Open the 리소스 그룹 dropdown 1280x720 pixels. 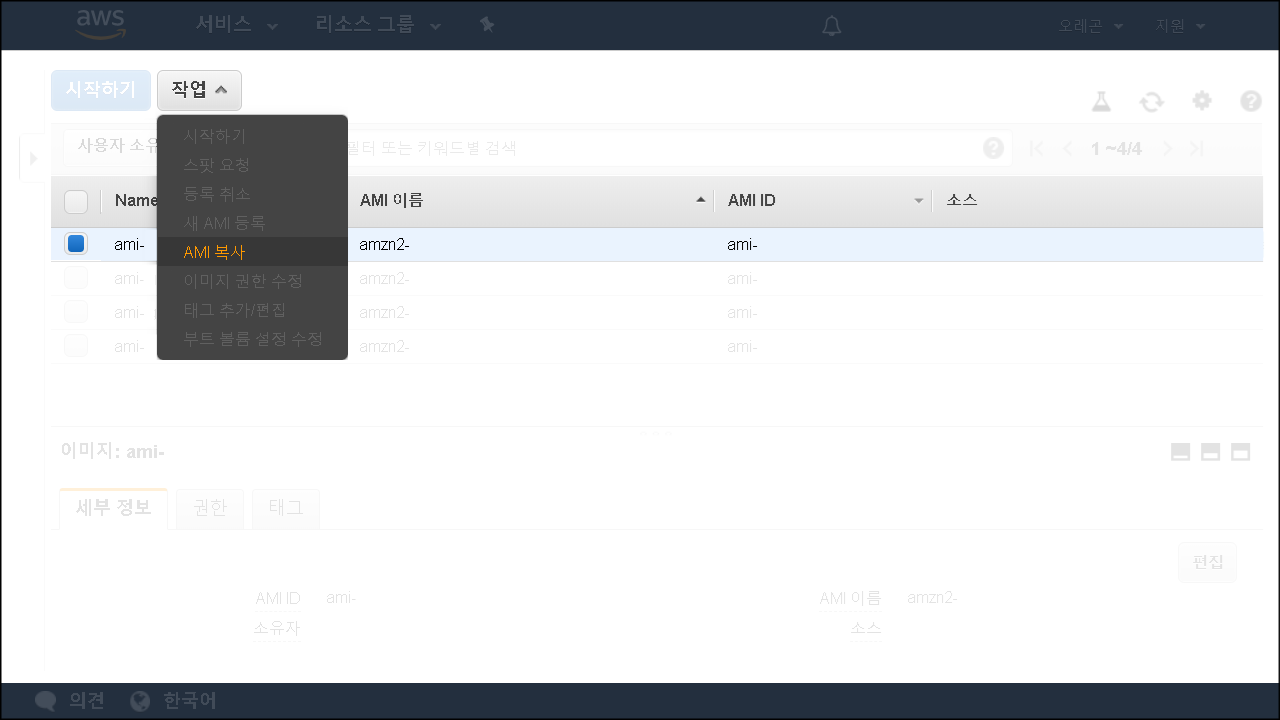pyautogui.click(x=378, y=25)
